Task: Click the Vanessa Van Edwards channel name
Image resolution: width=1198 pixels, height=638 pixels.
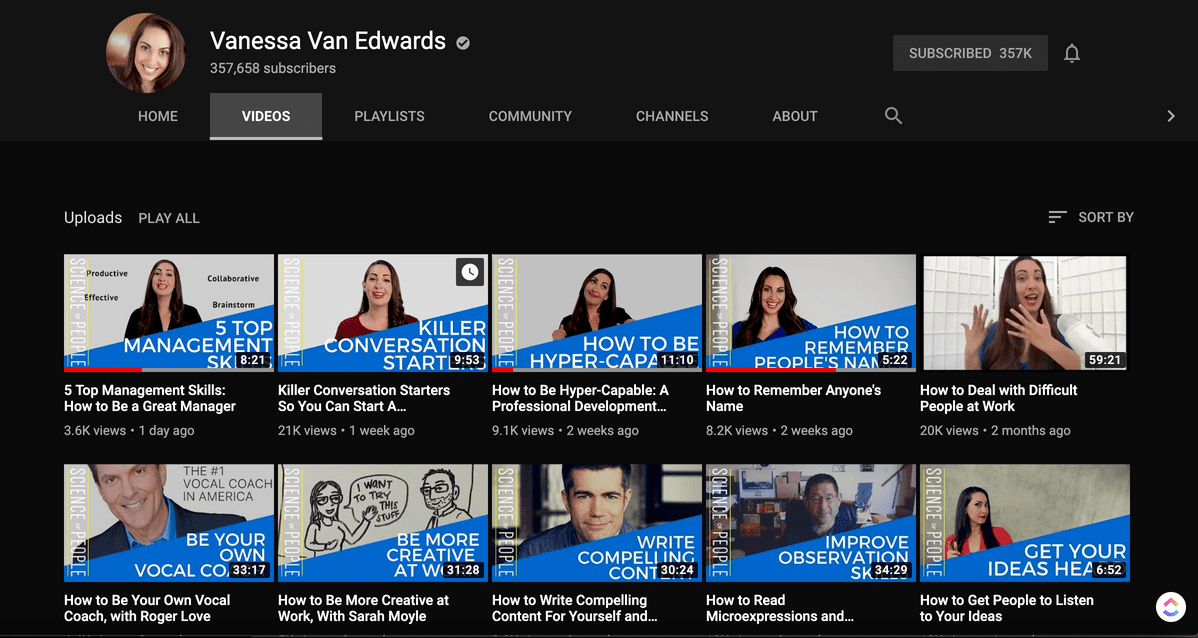Action: pos(328,40)
